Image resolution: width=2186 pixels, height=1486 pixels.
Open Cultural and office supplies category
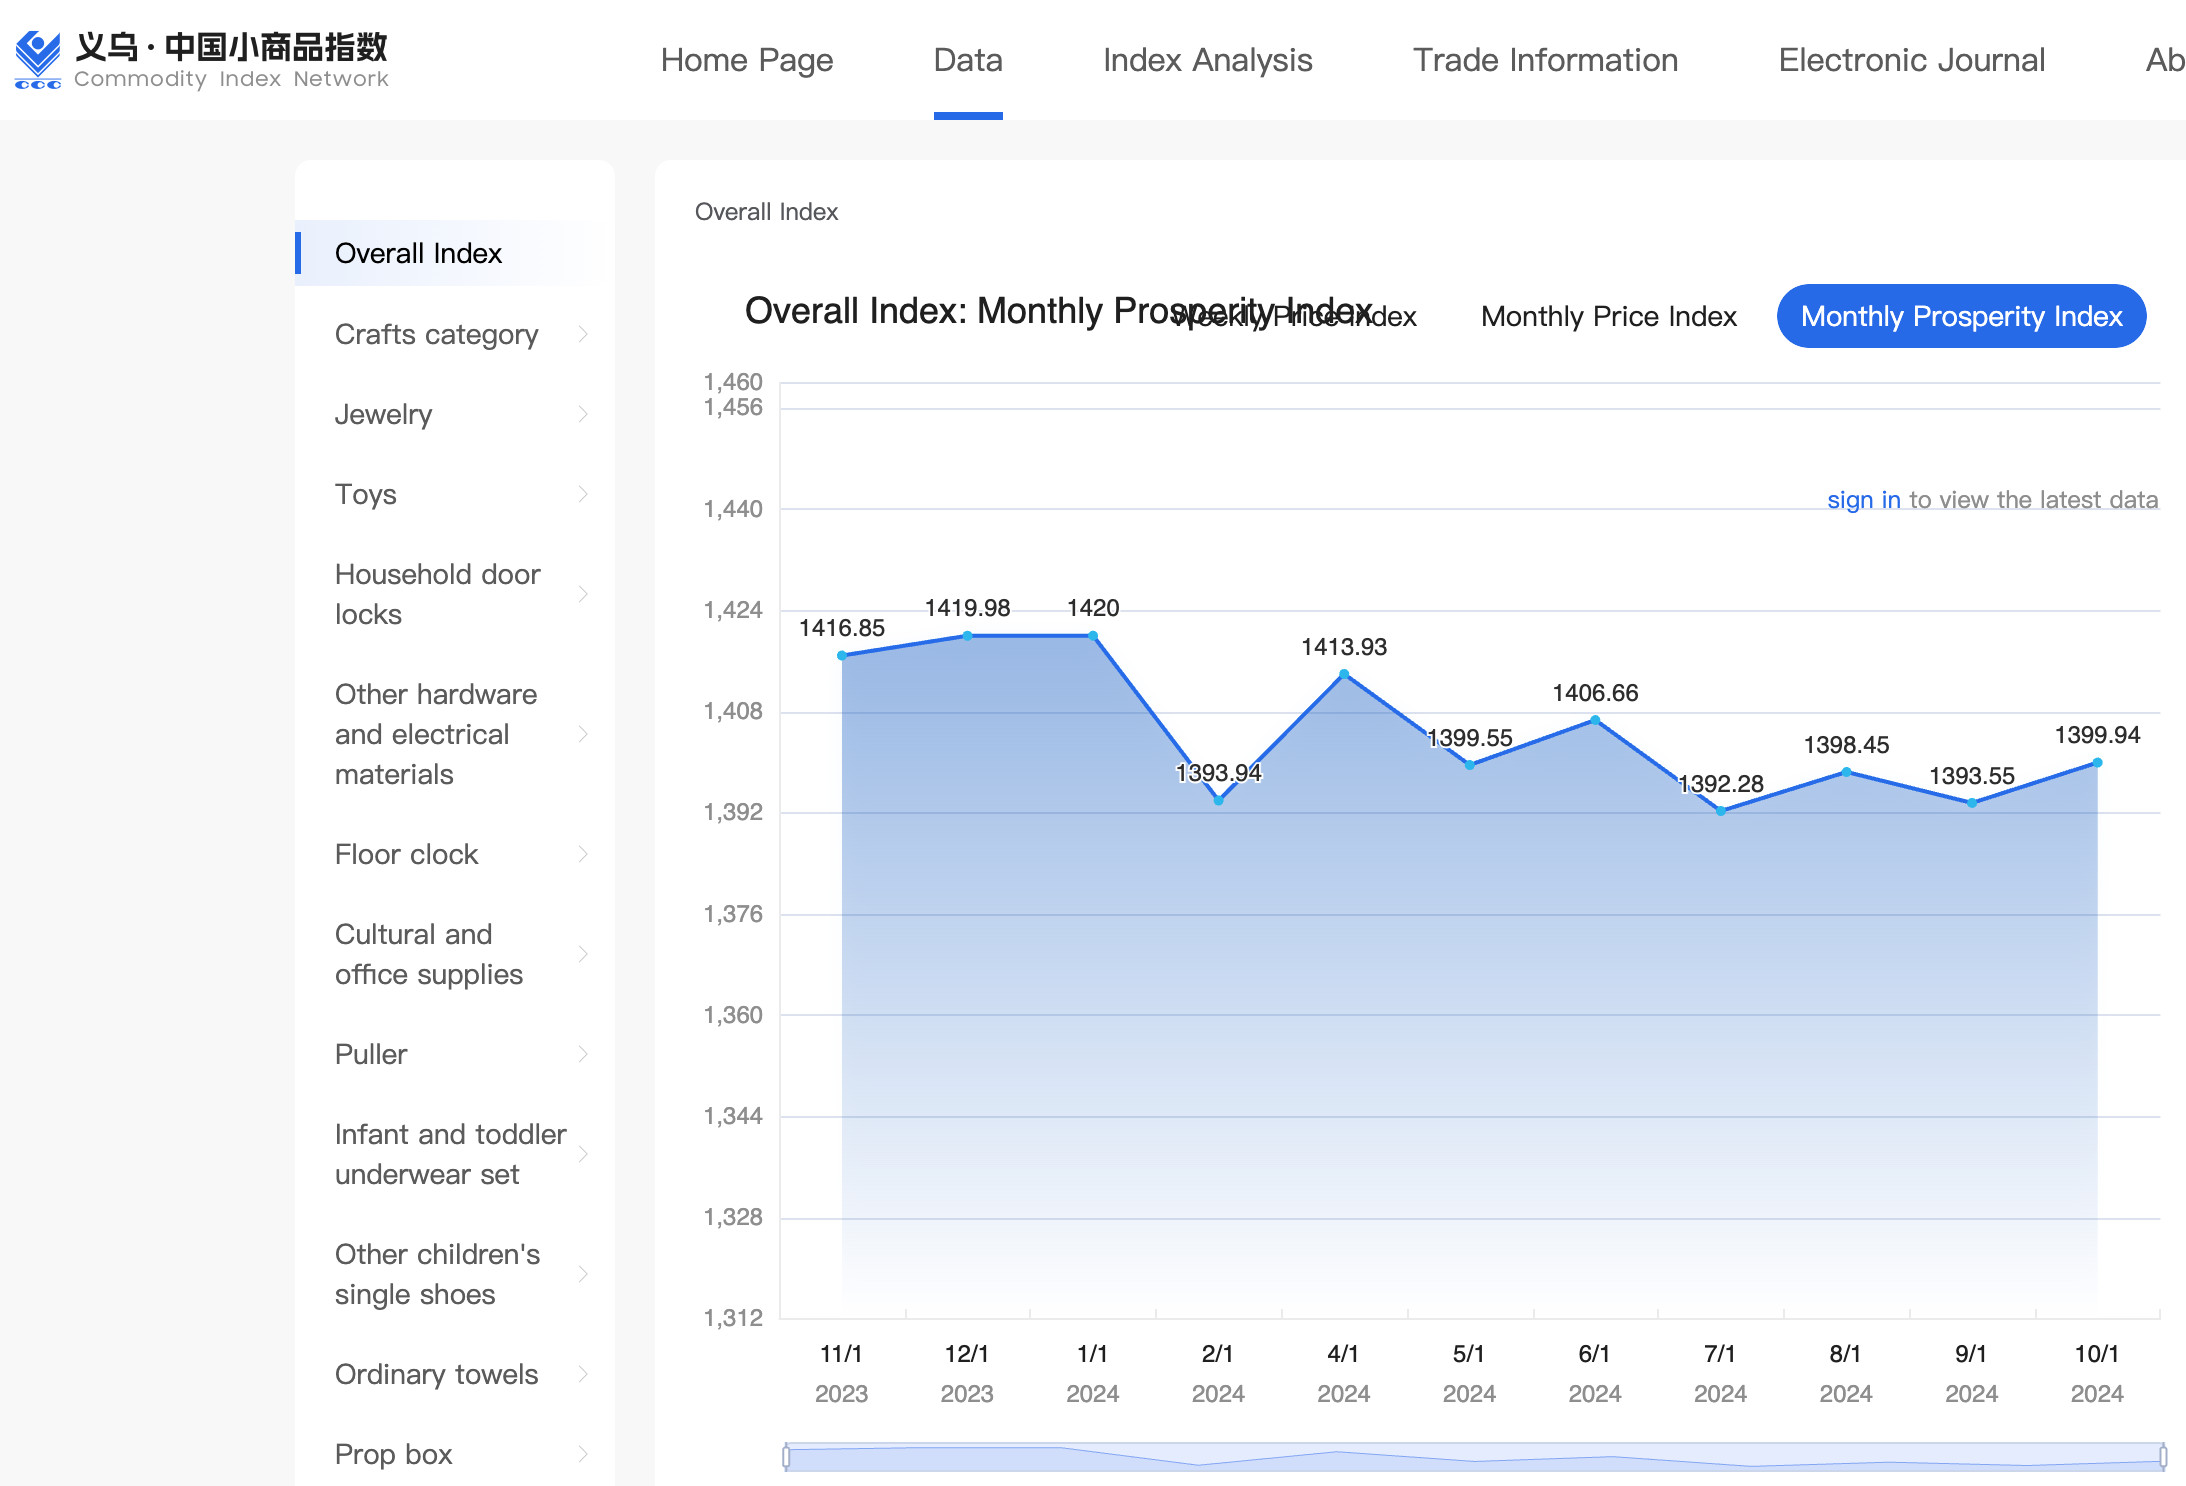[x=428, y=954]
